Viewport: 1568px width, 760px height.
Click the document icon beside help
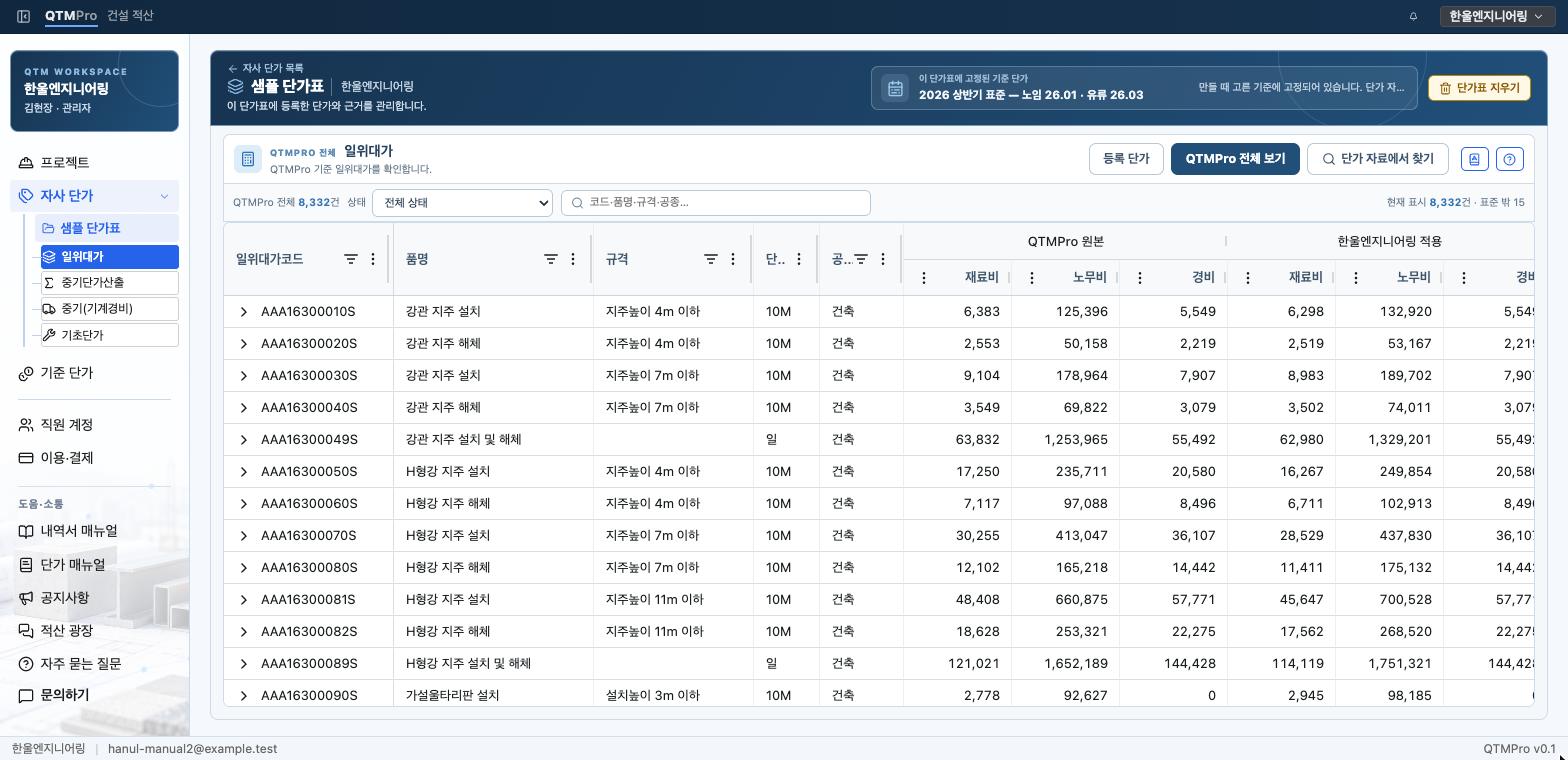(1474, 159)
